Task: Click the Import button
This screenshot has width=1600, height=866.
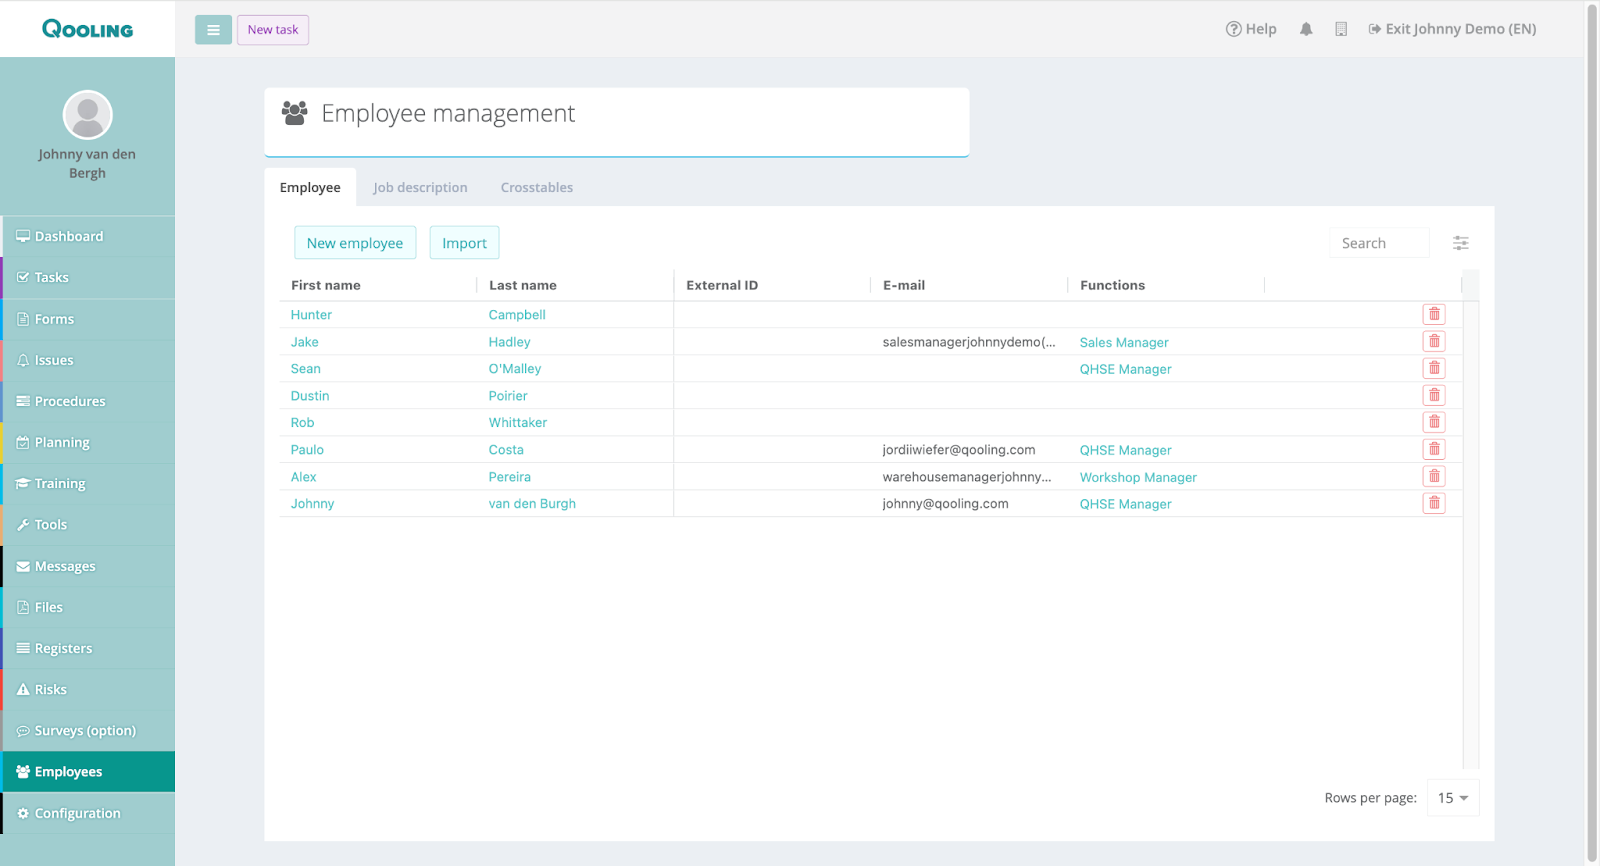Action: [464, 243]
